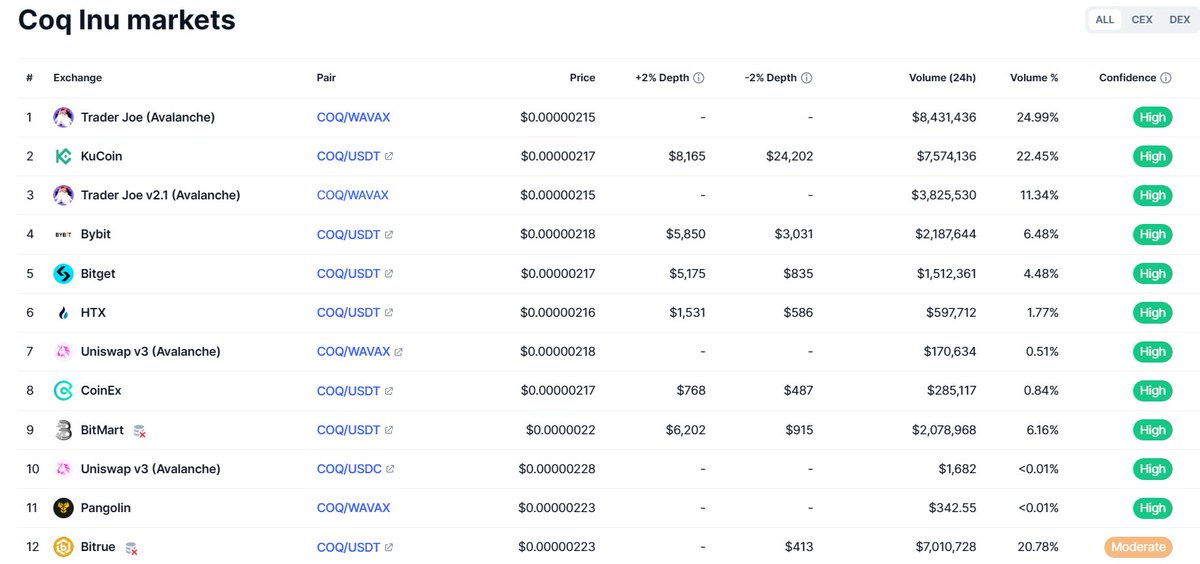1200x564 pixels.
Task: Click the Bitrue exchange logo
Action: 63,547
